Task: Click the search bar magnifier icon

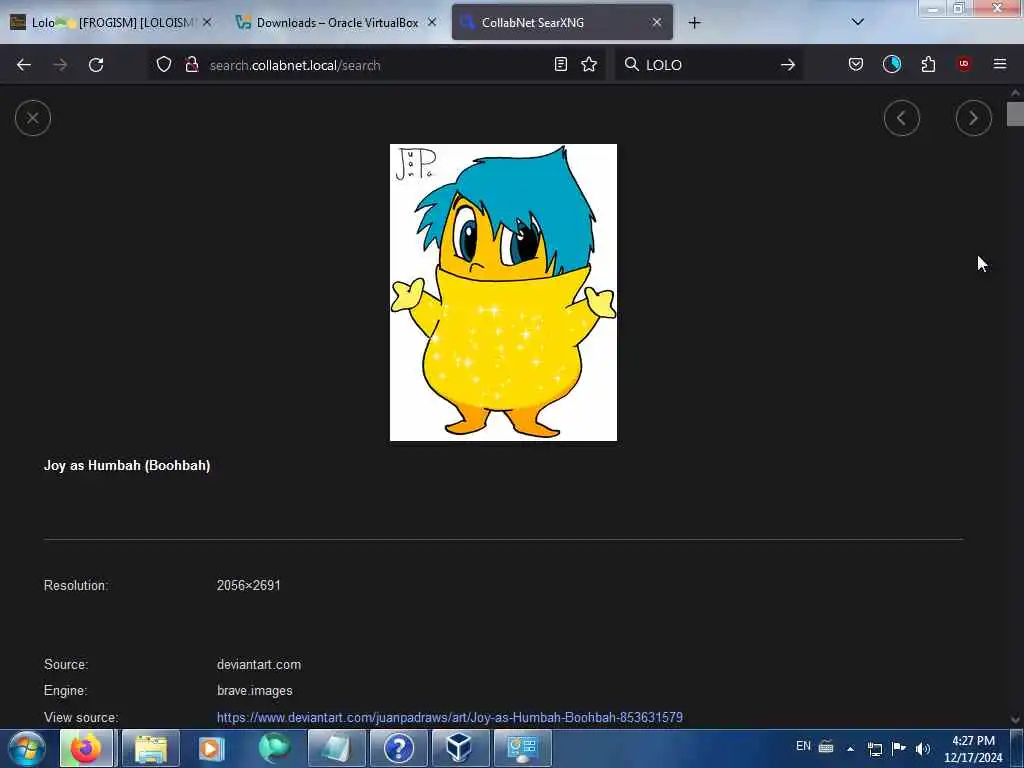Action: (632, 65)
